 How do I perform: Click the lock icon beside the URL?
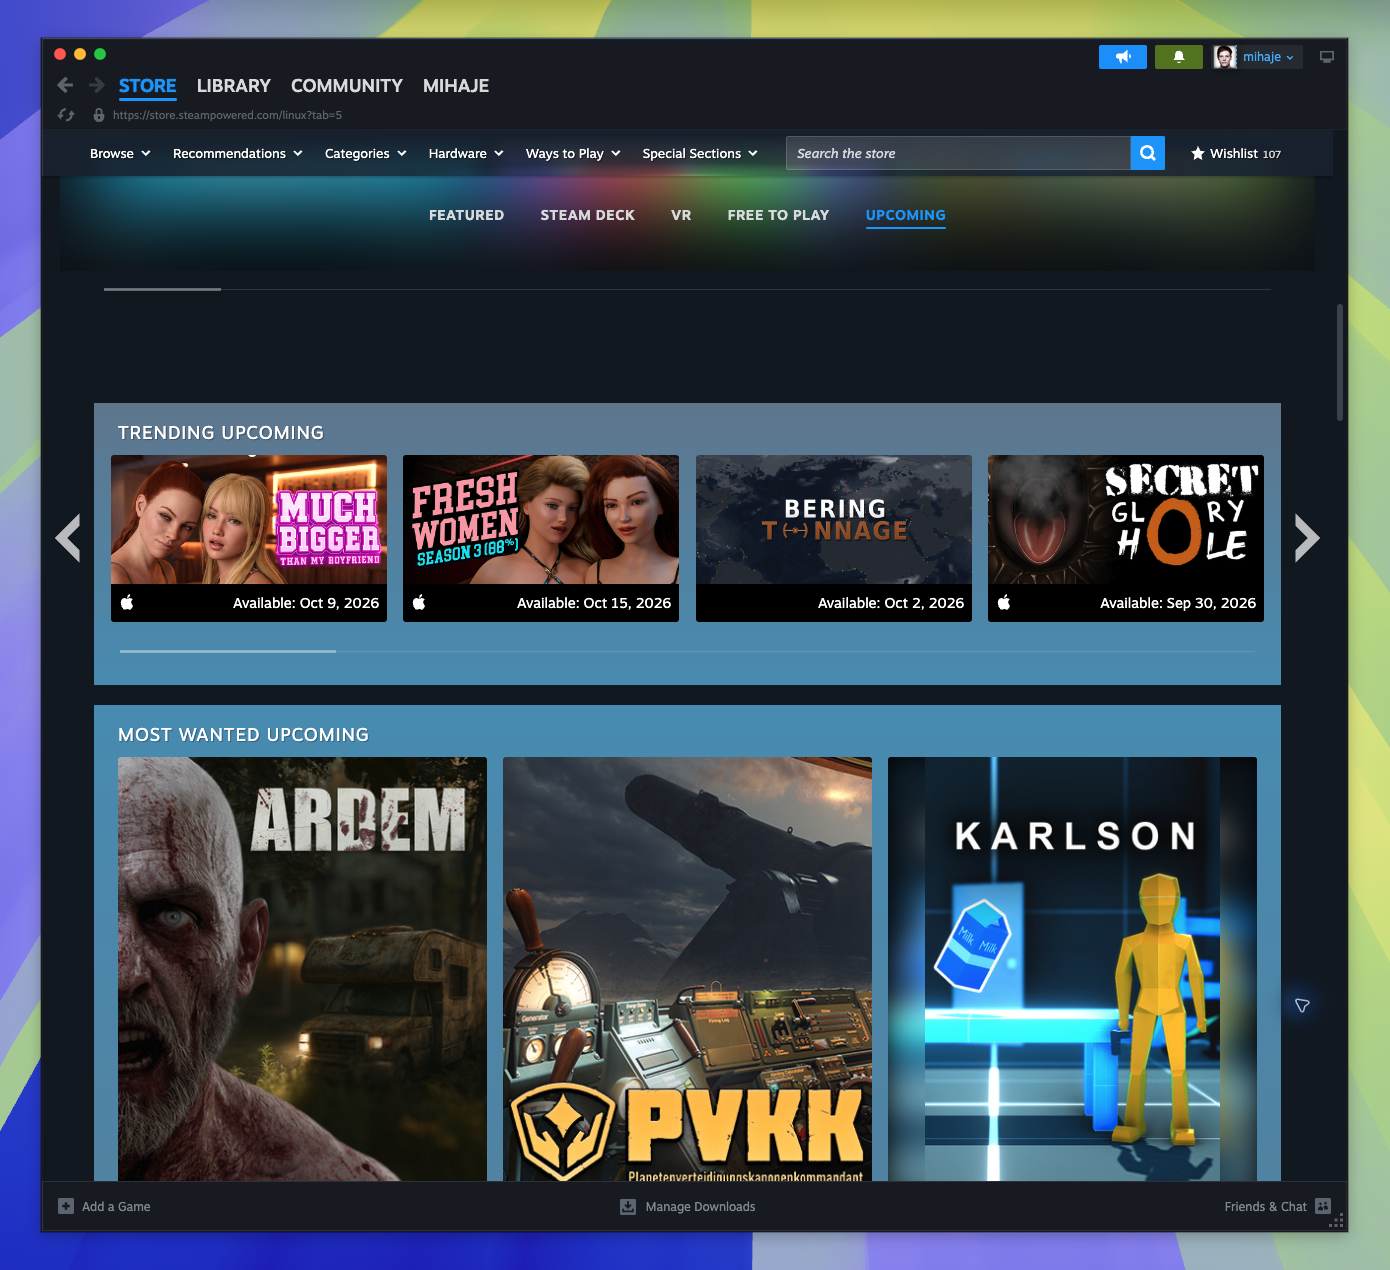(x=98, y=115)
